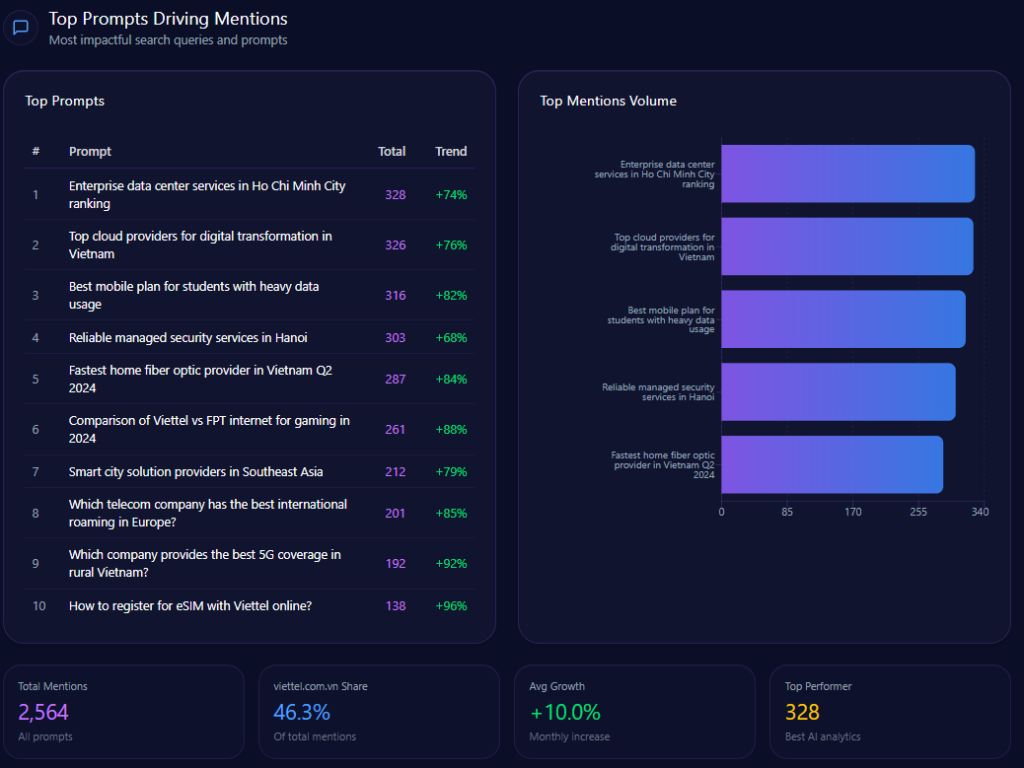Click the Smart city solution providers row

(196, 472)
